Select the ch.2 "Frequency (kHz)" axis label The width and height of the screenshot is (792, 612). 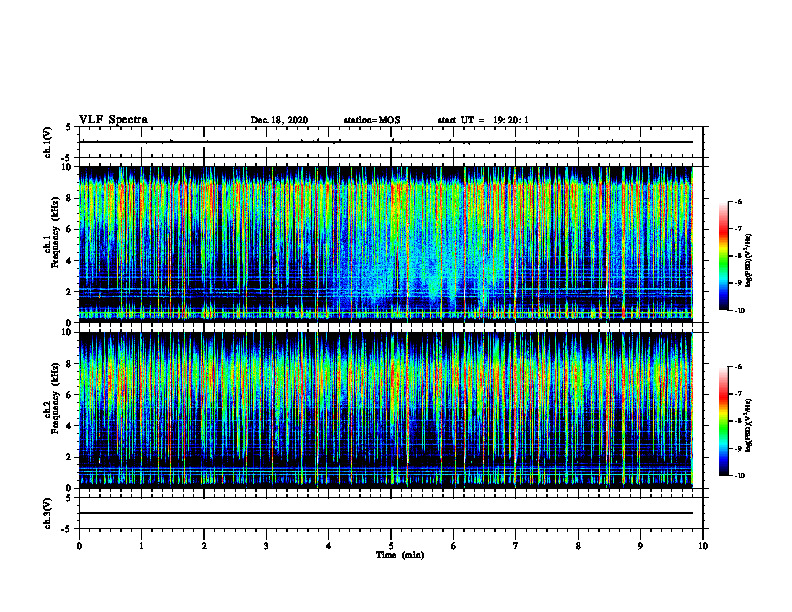[x=56, y=398]
